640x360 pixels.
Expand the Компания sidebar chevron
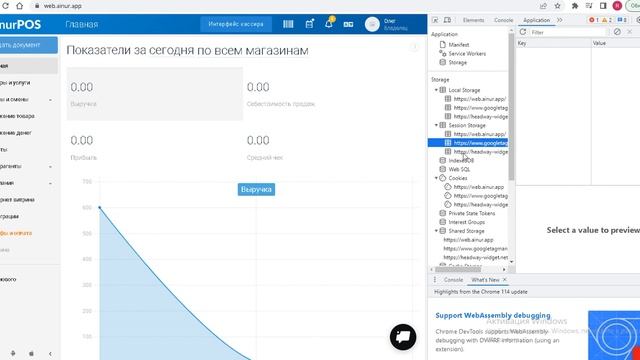click(x=51, y=183)
